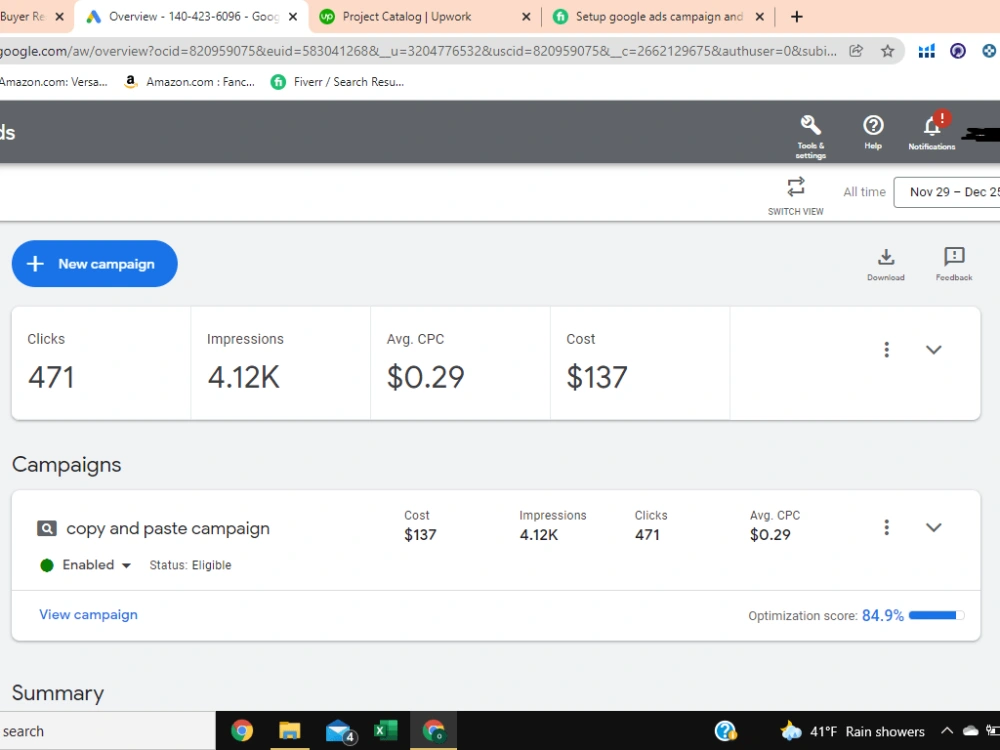The image size is (1000, 750).
Task: Click New campaign button
Action: pos(94,263)
